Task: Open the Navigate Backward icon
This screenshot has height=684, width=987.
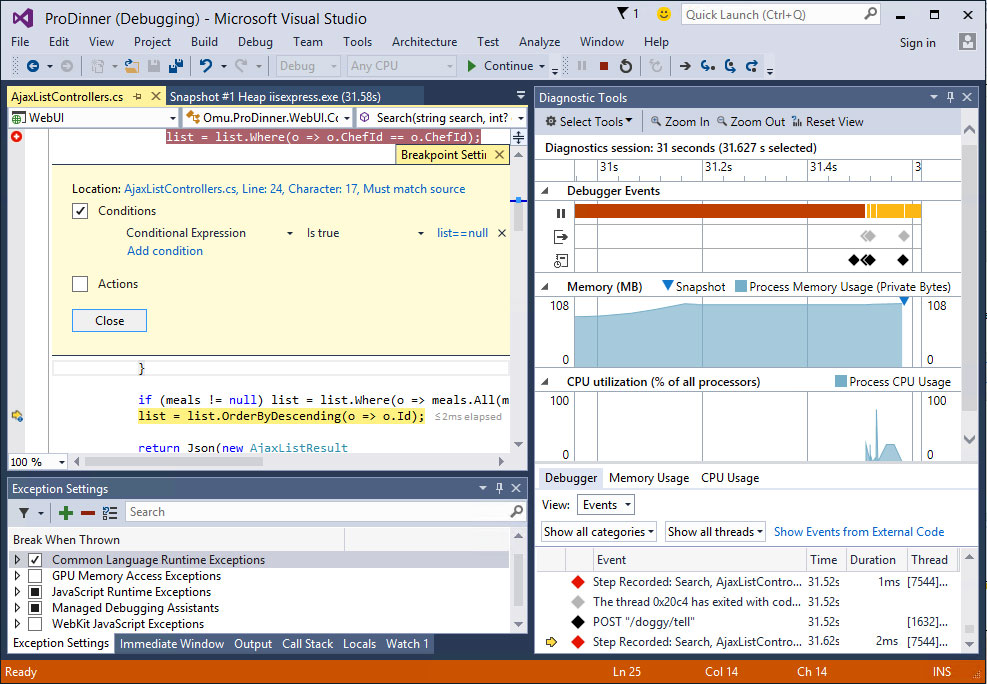Action: point(32,66)
